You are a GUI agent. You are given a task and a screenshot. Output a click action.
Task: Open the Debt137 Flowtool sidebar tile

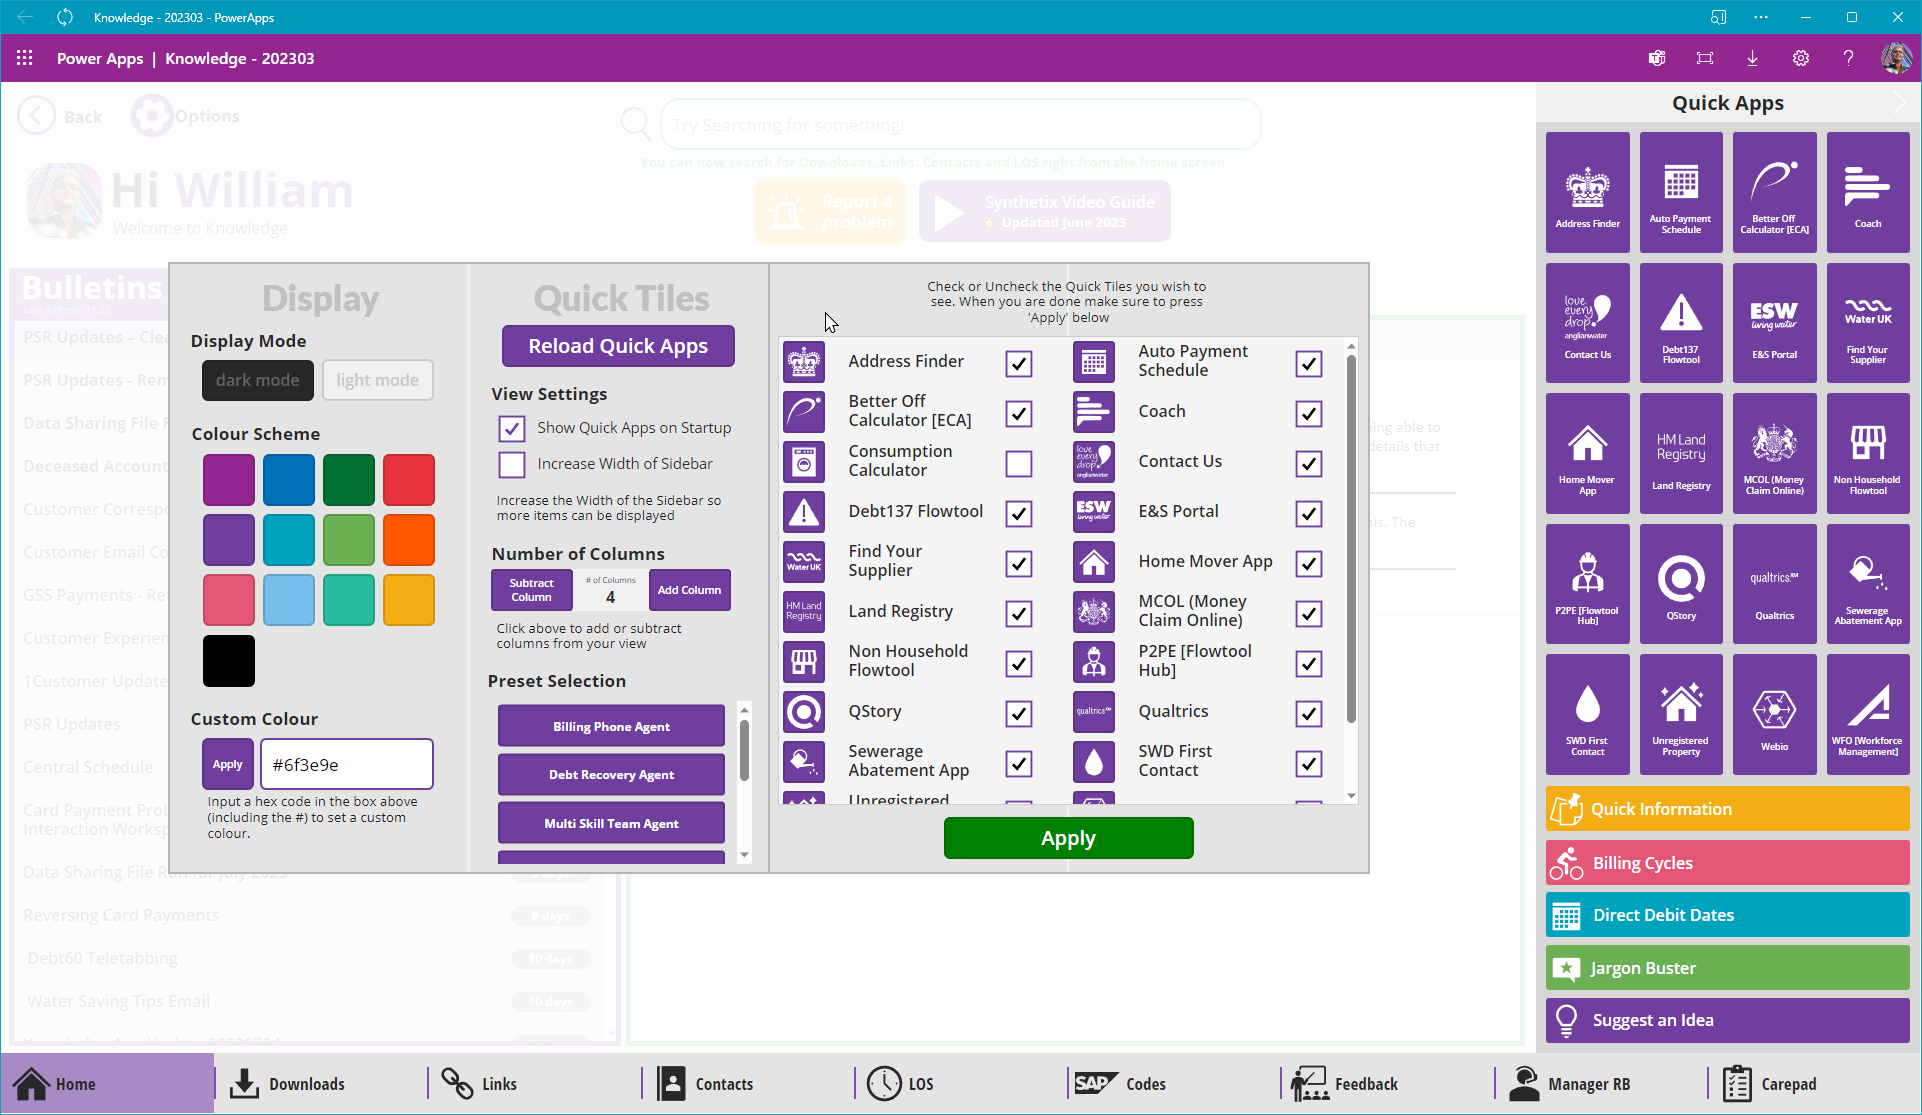point(1680,323)
